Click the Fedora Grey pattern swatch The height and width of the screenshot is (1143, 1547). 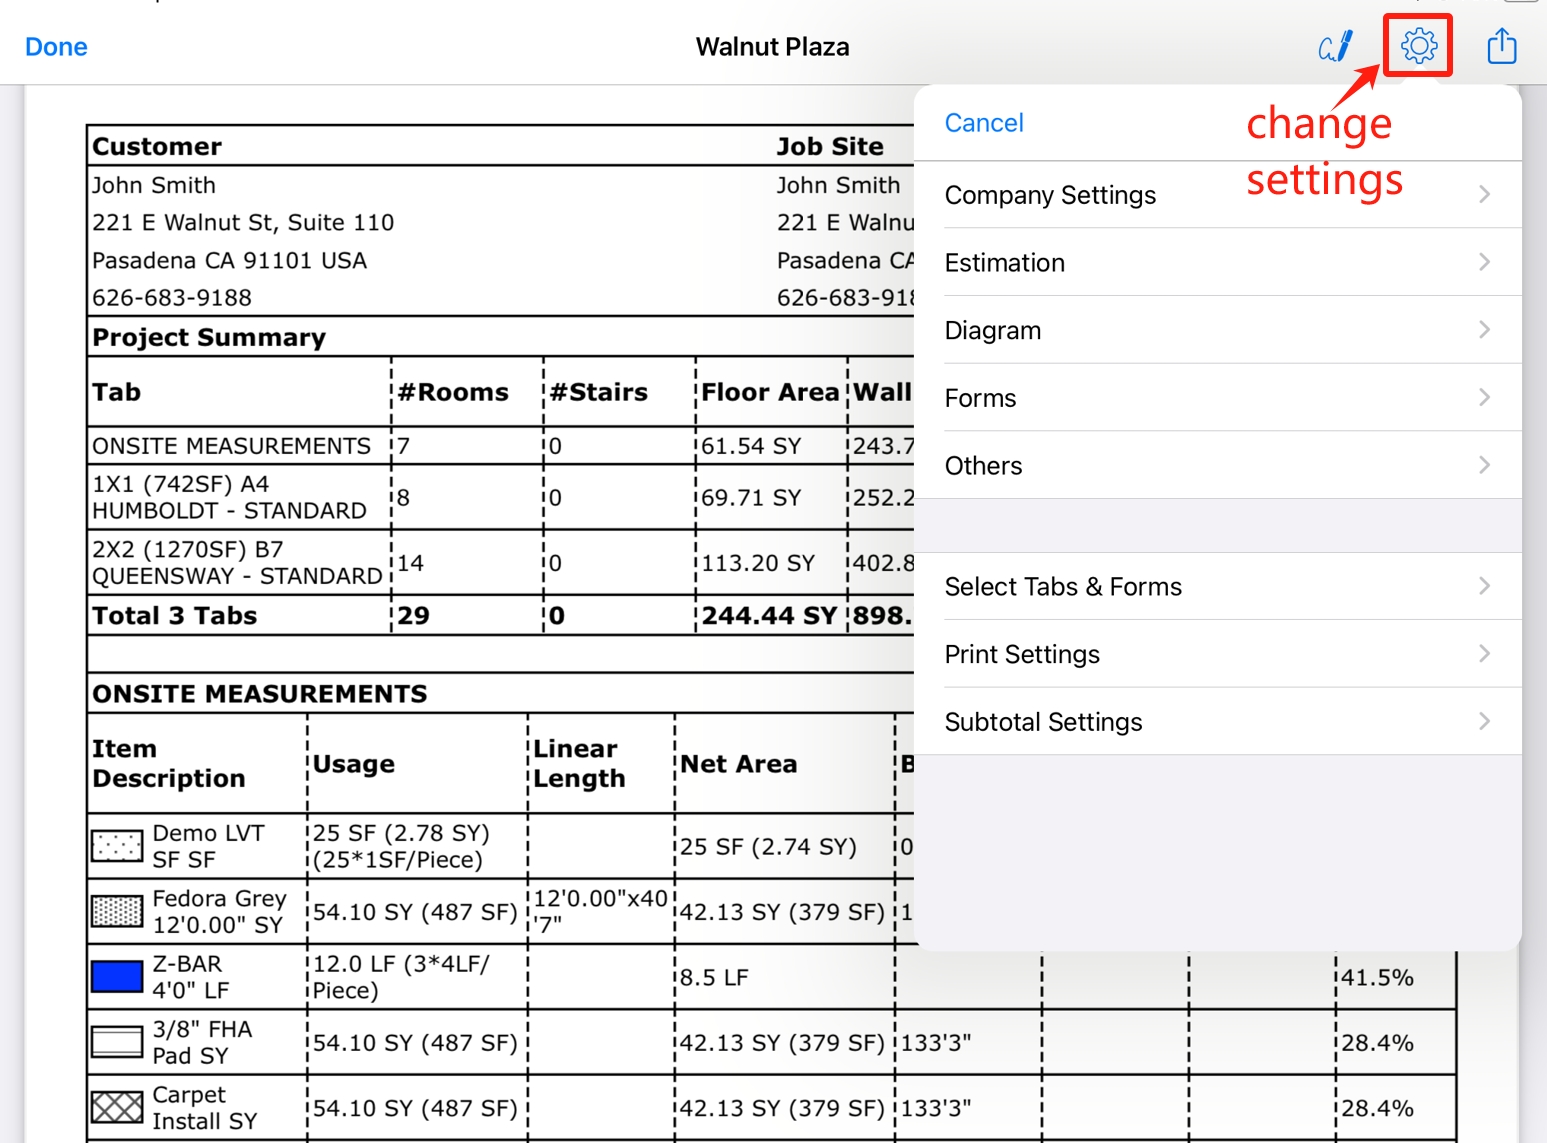click(117, 911)
